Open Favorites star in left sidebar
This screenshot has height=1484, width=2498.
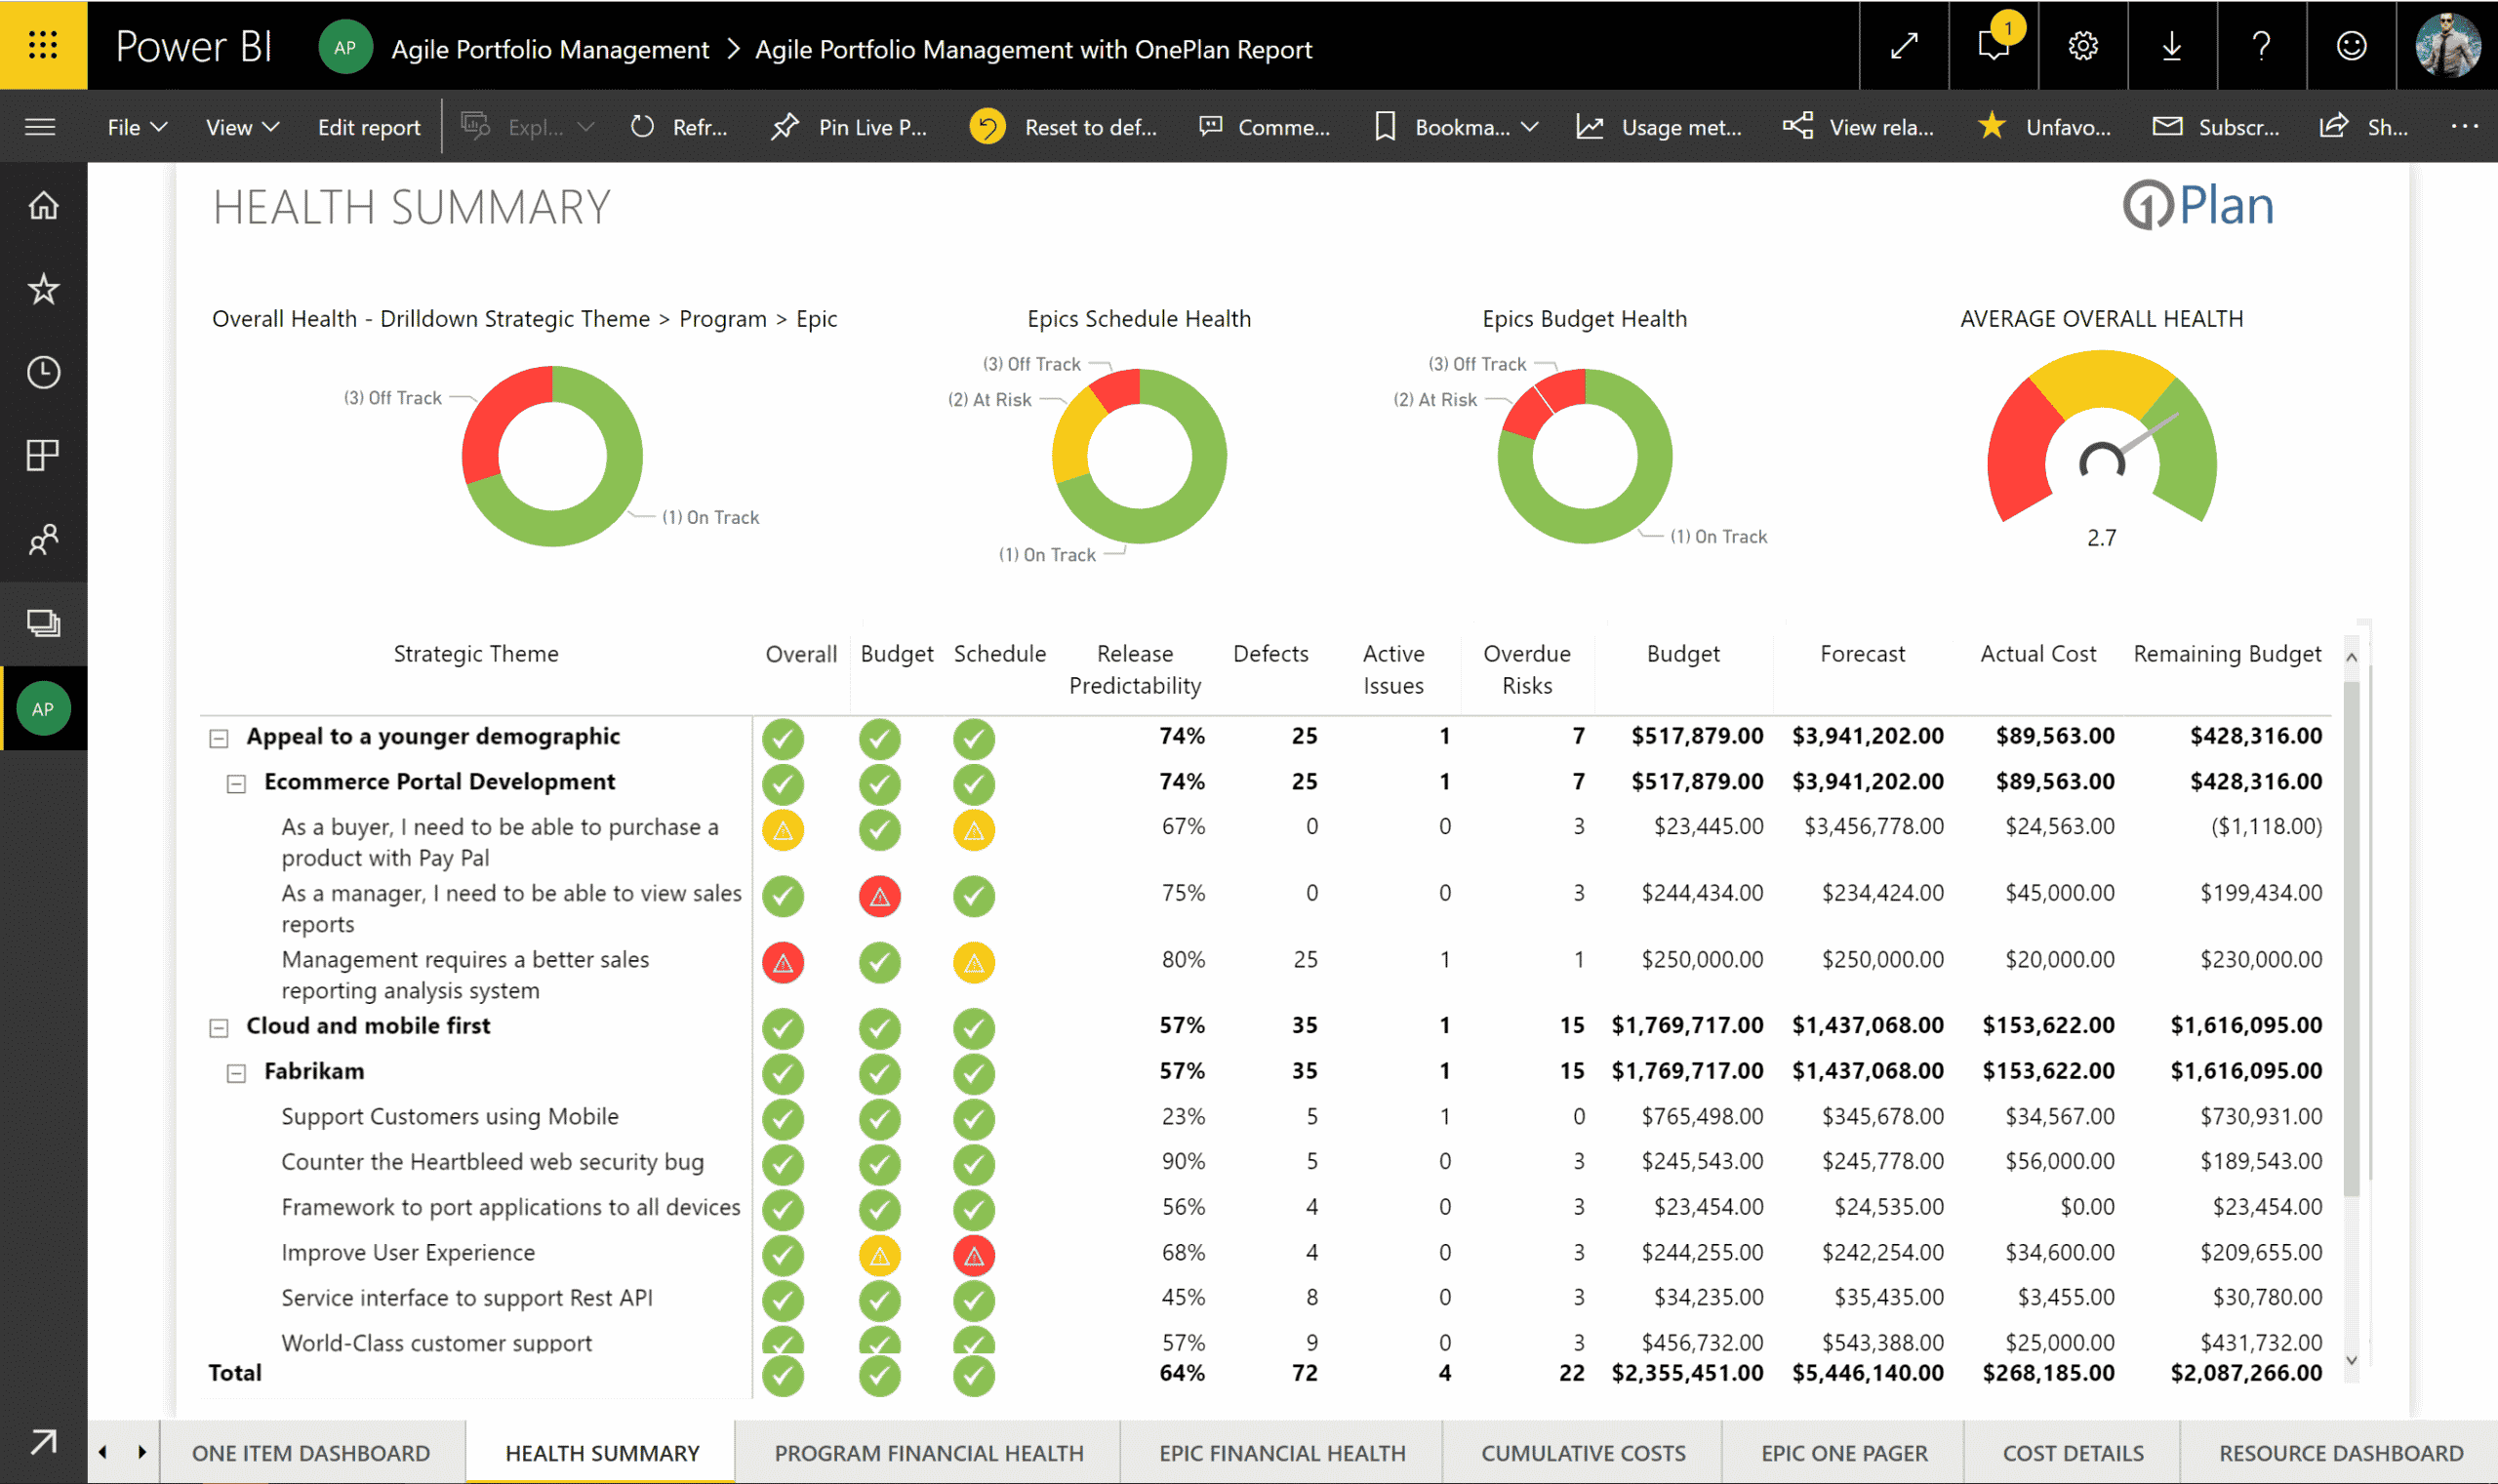coord(43,289)
